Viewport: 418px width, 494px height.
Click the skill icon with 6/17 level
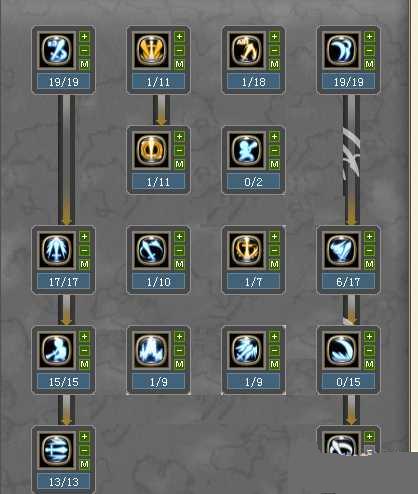click(342, 250)
